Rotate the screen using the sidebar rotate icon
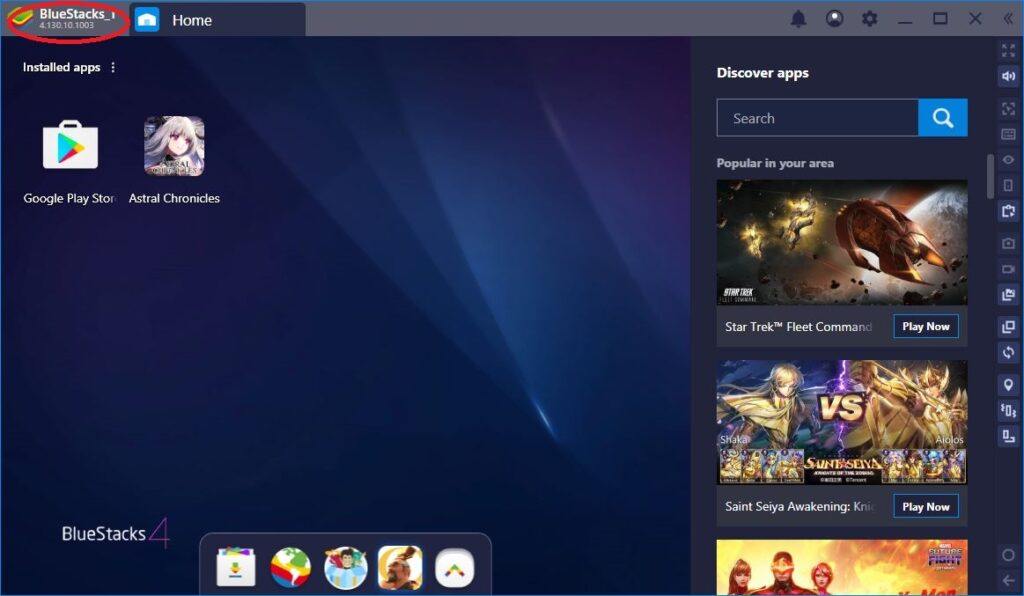 point(1006,352)
